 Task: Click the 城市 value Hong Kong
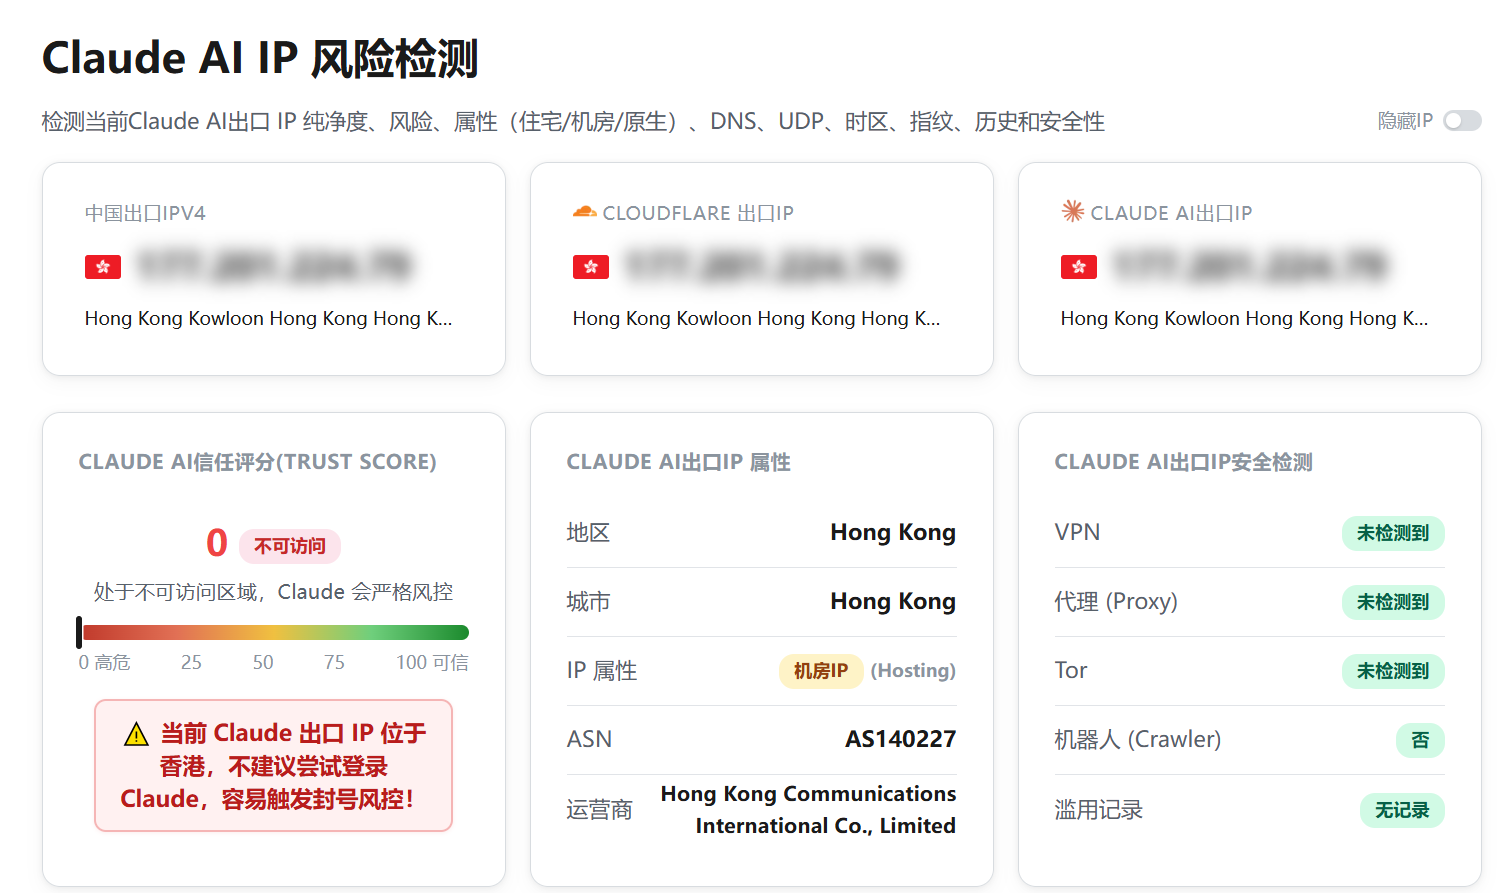point(893,601)
